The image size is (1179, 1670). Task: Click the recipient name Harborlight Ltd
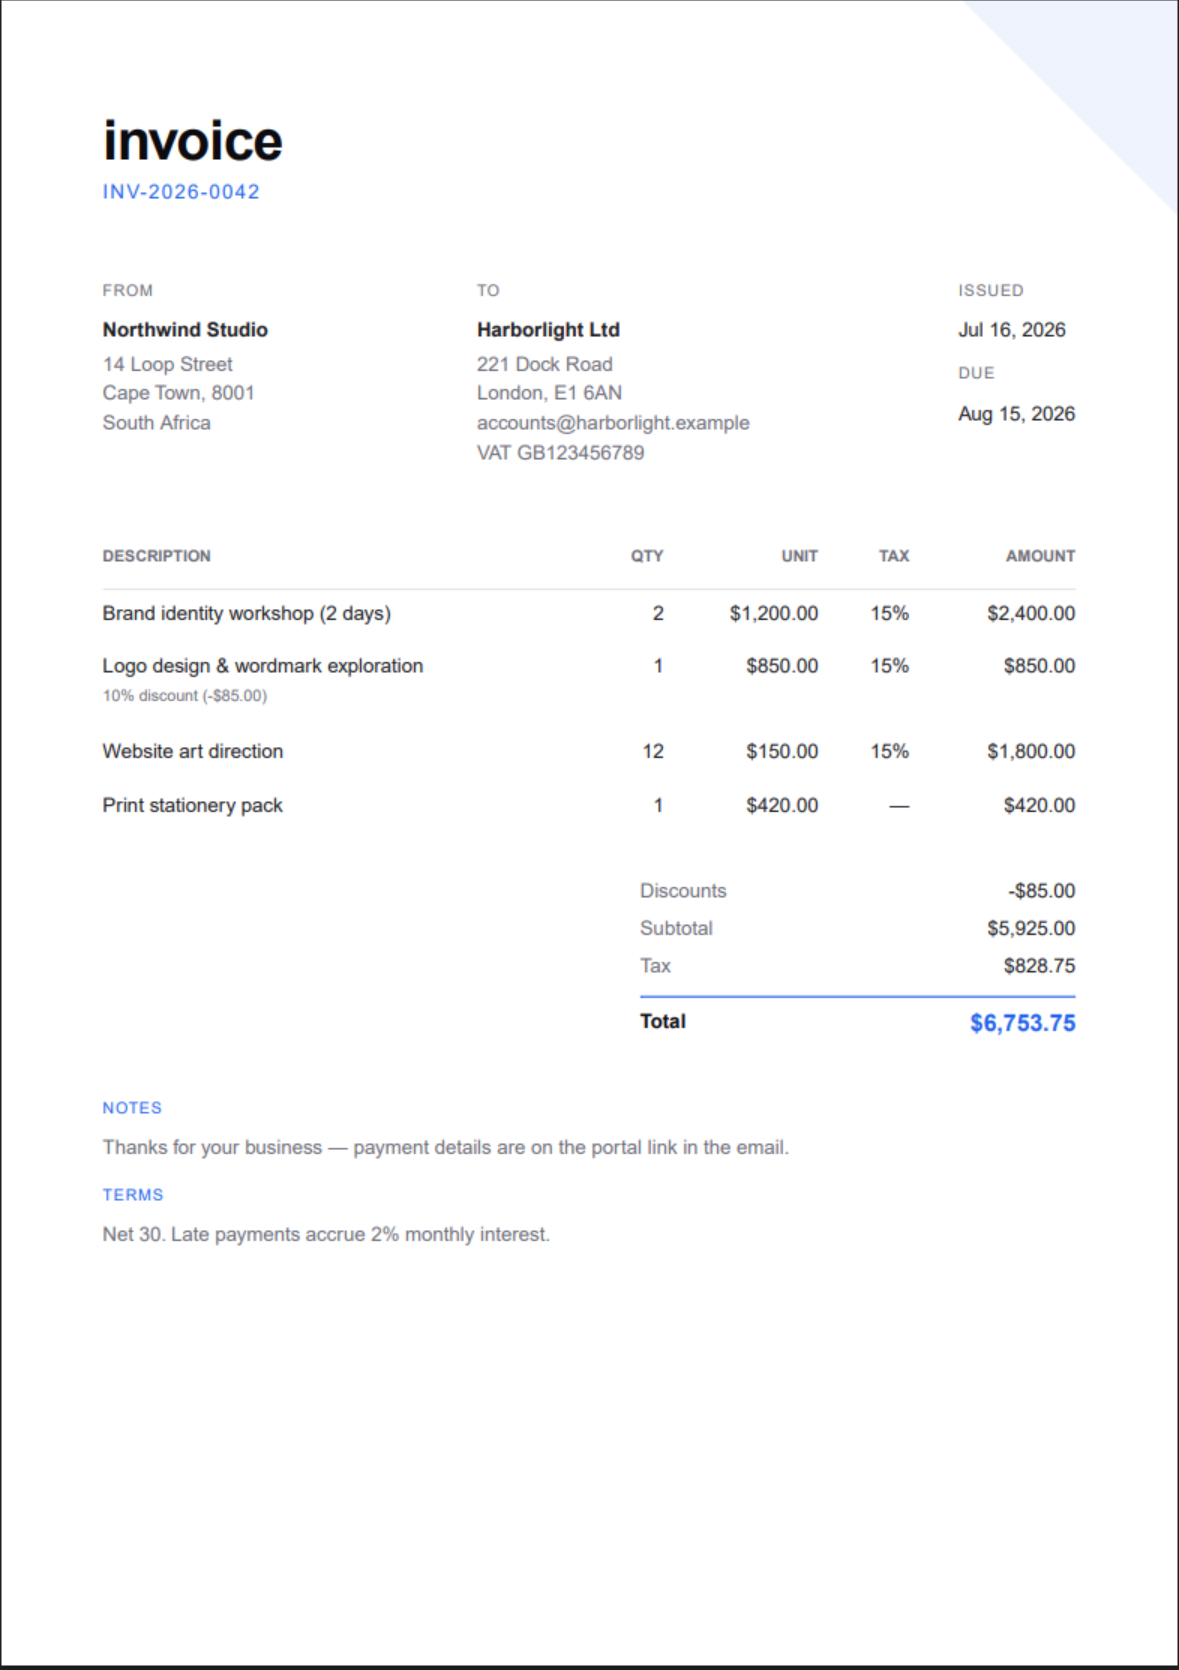pos(548,330)
